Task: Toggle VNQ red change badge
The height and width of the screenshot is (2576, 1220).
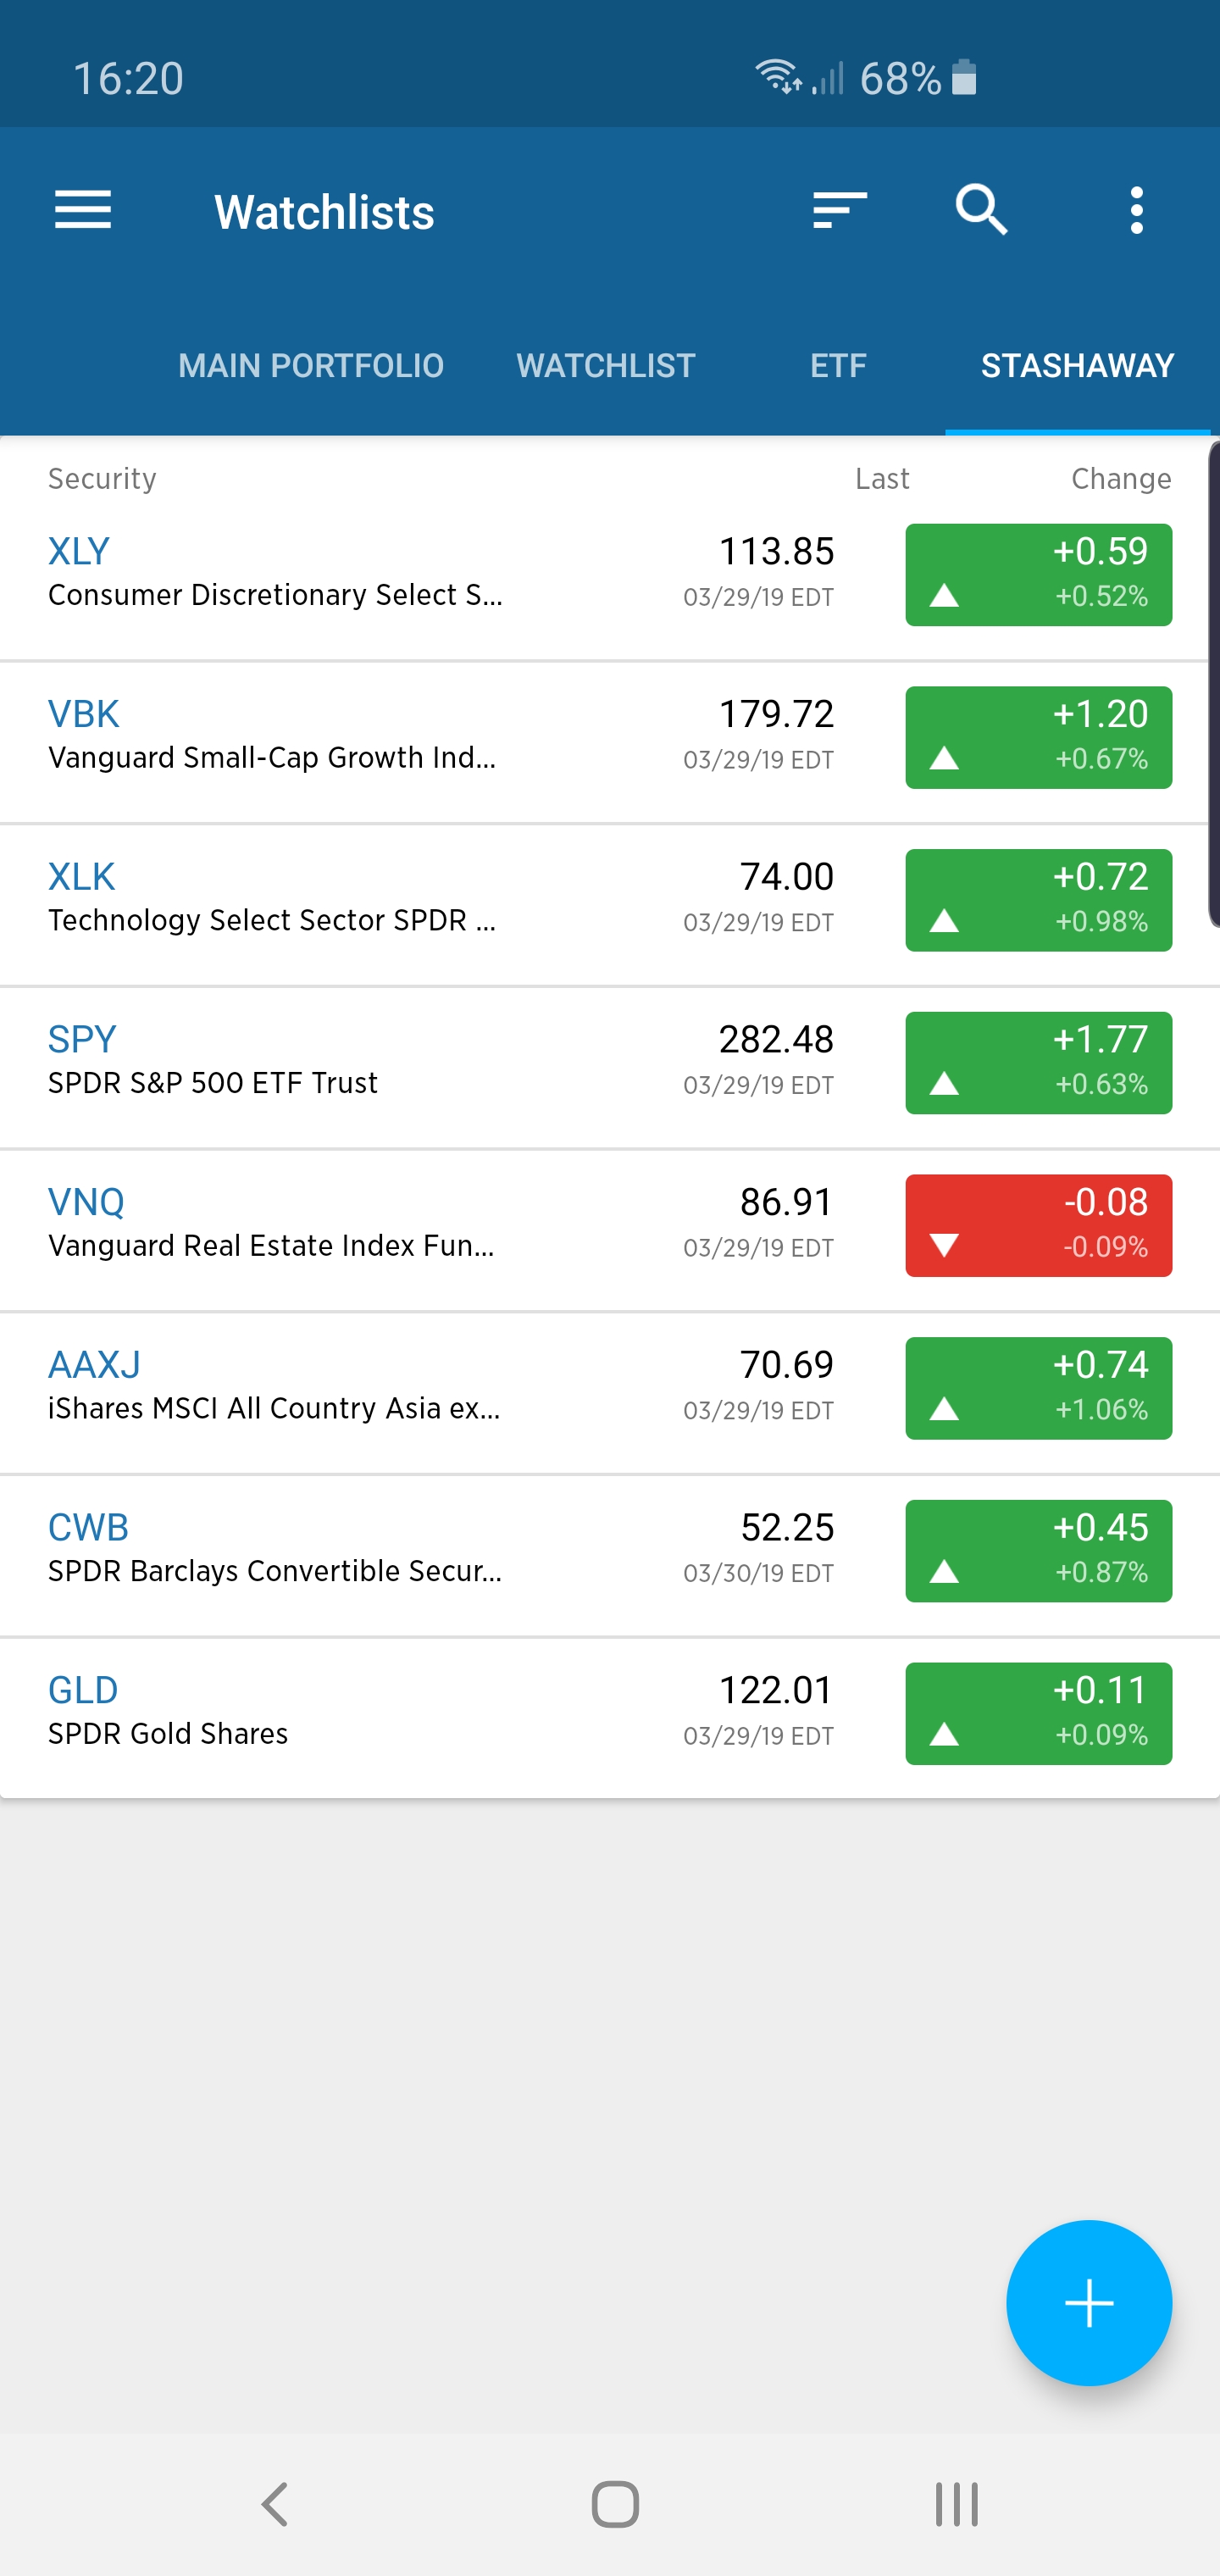Action: [1038, 1225]
